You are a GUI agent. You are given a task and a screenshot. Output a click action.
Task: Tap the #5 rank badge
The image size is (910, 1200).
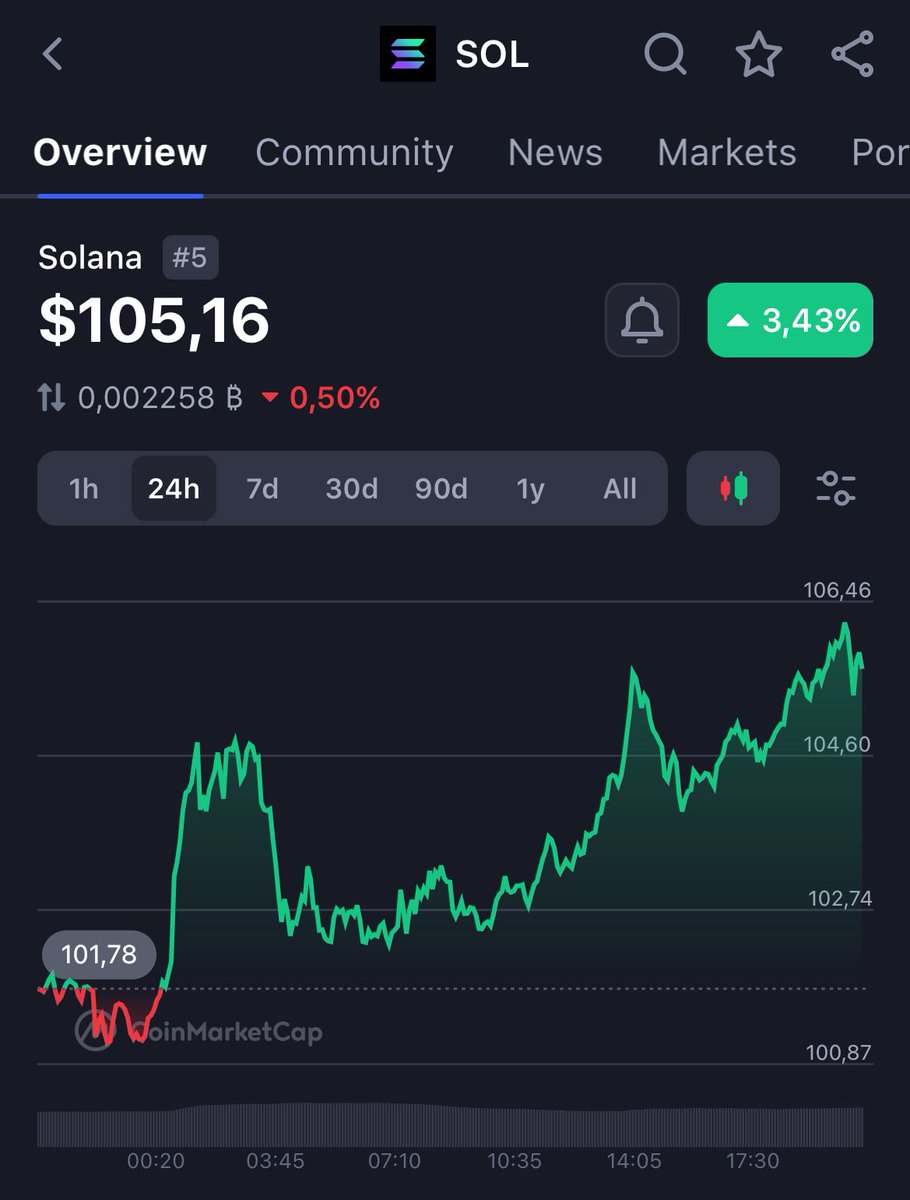(190, 258)
